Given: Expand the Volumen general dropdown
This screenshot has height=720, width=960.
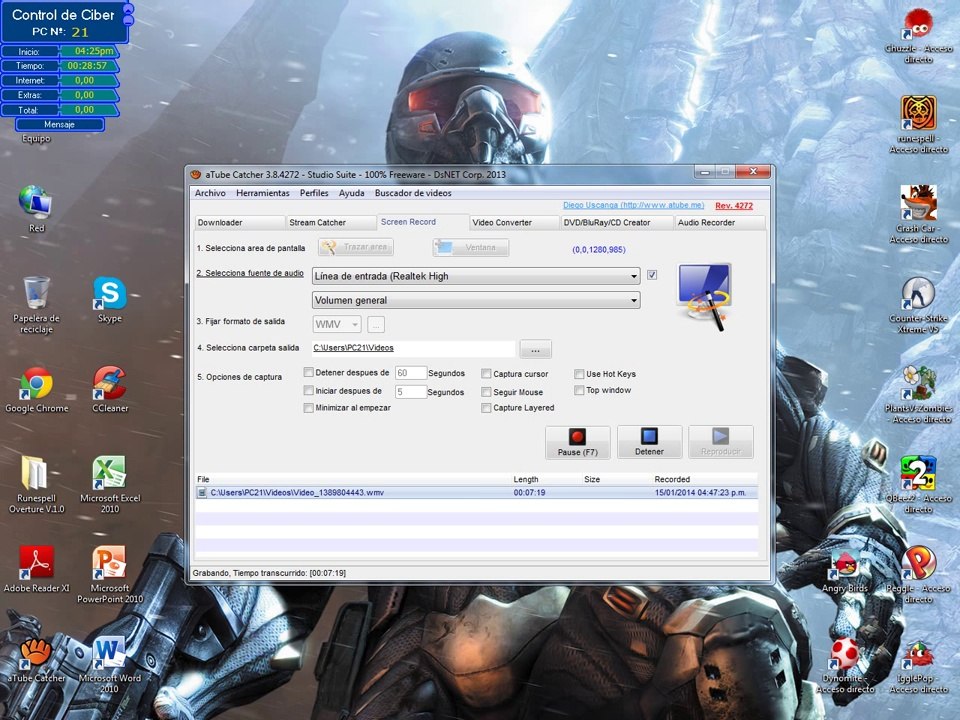Looking at the screenshot, I should point(476,300).
